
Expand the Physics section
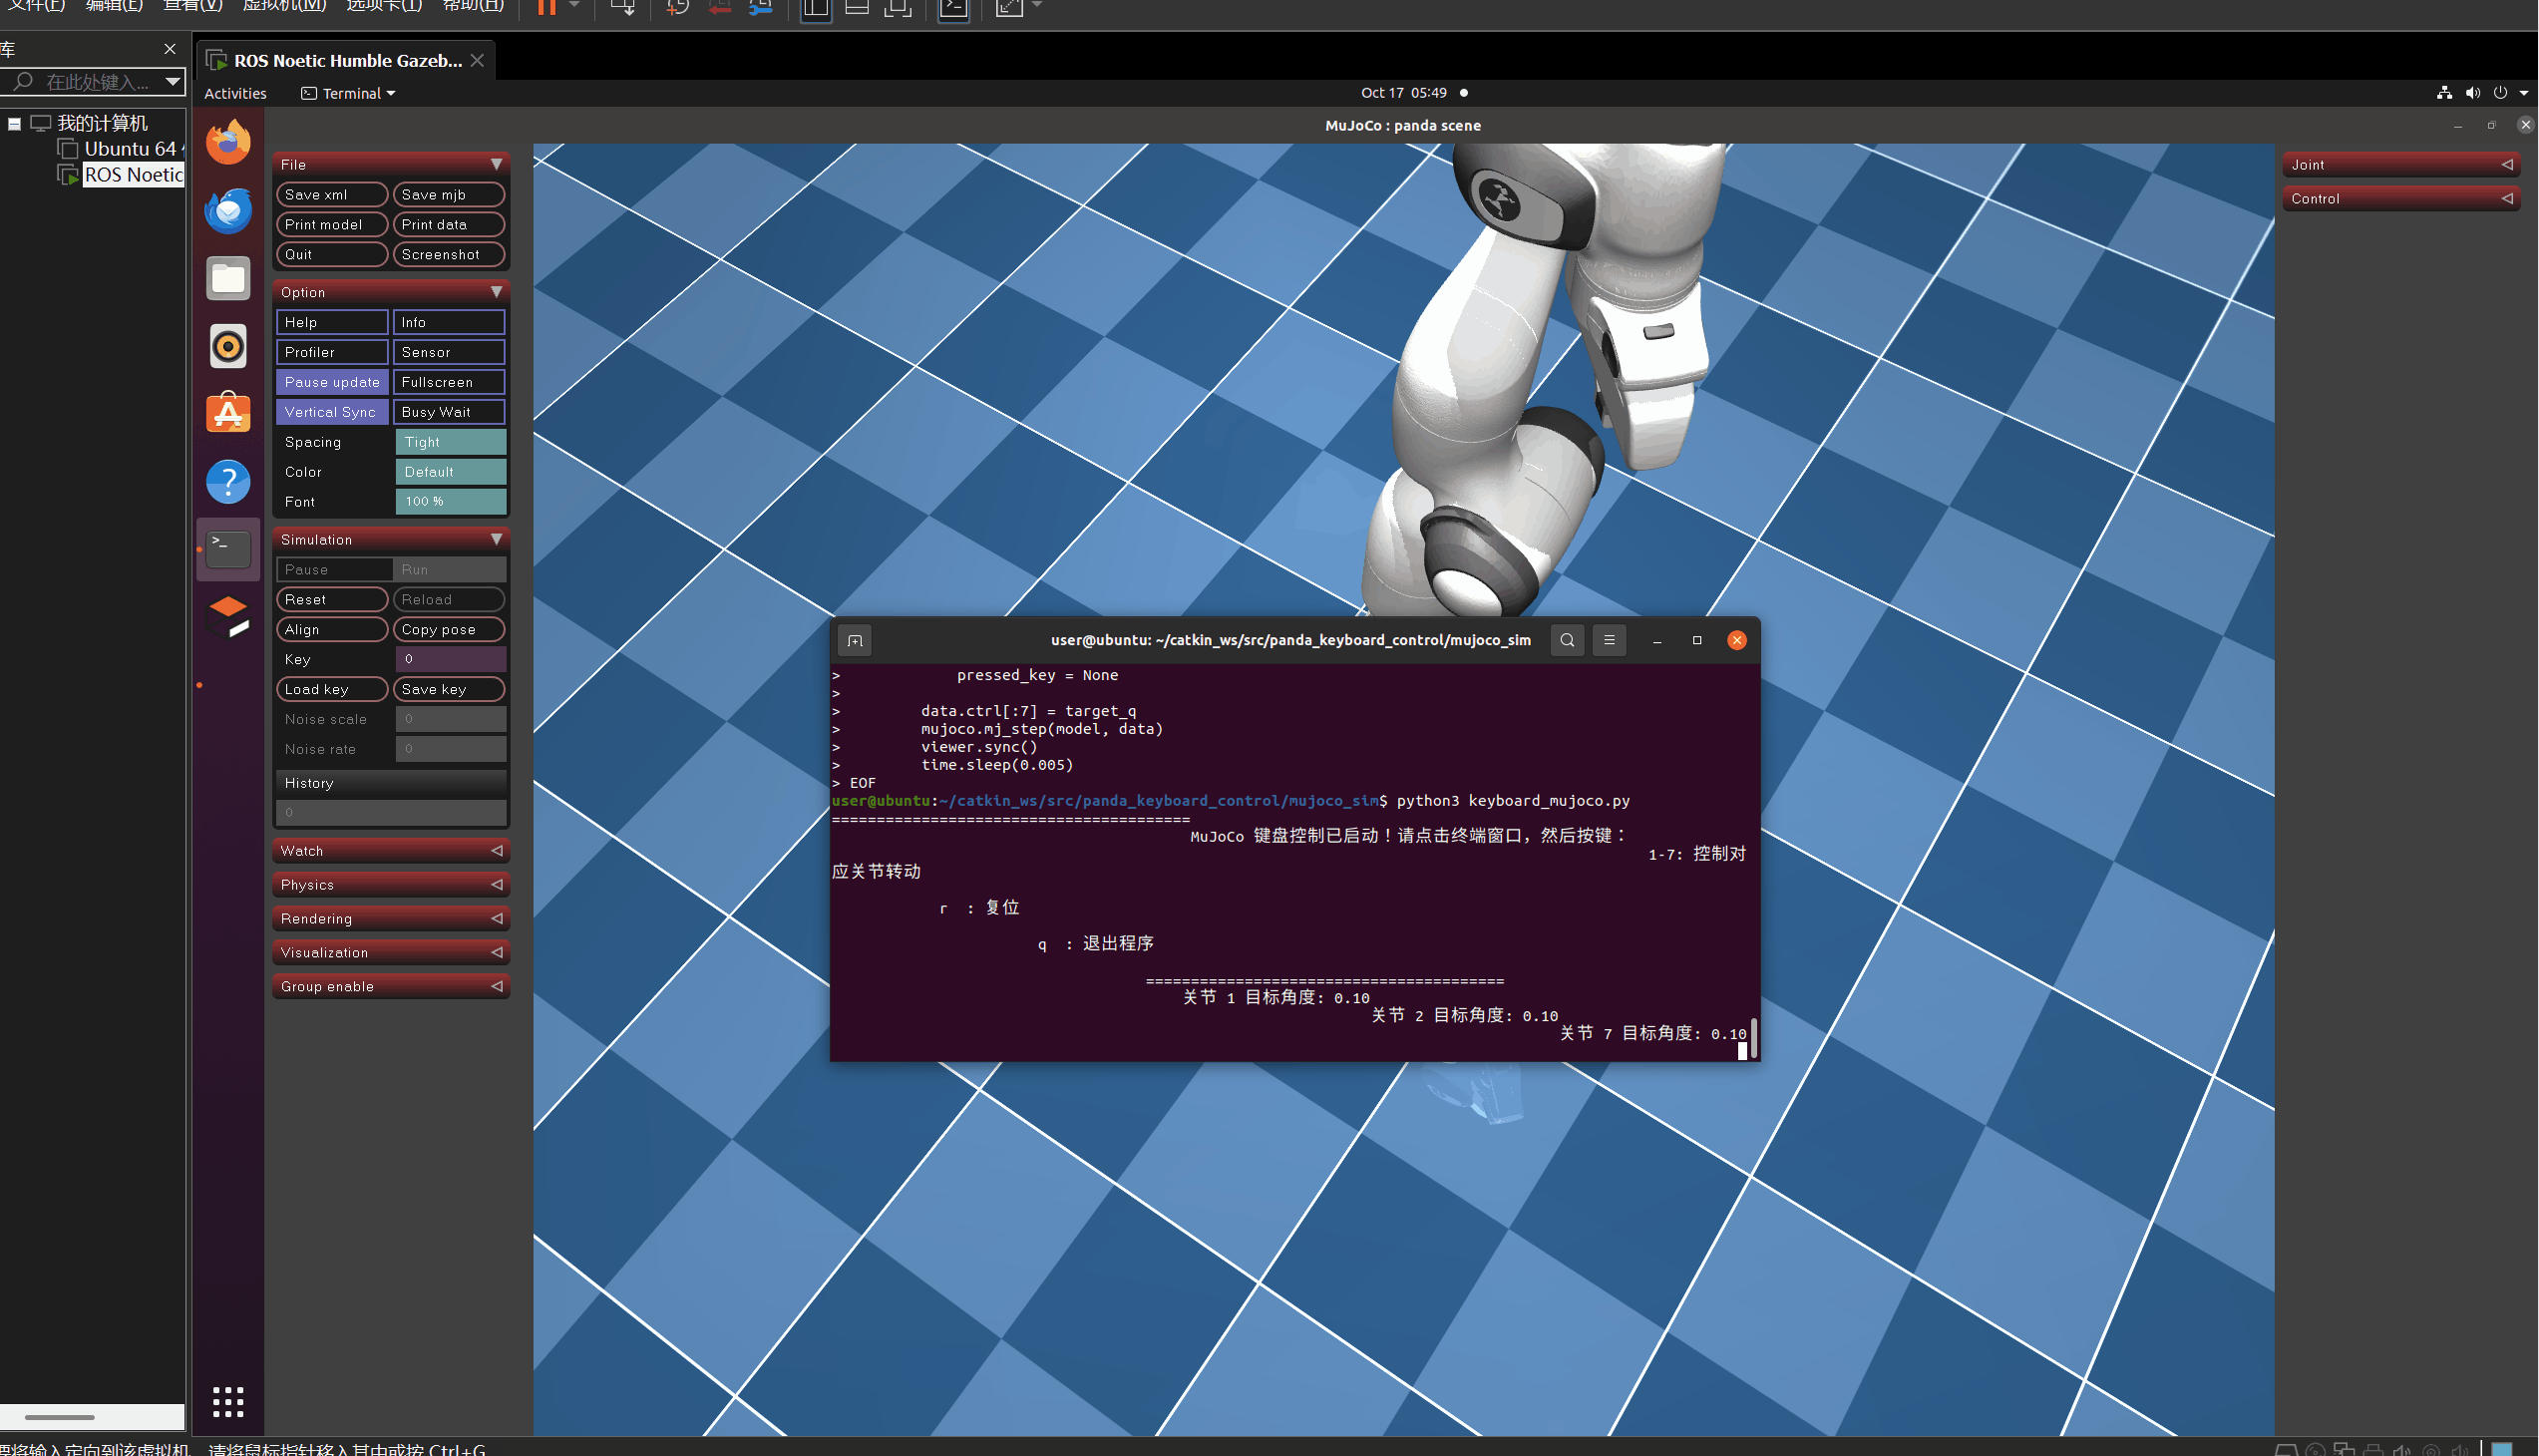point(391,885)
